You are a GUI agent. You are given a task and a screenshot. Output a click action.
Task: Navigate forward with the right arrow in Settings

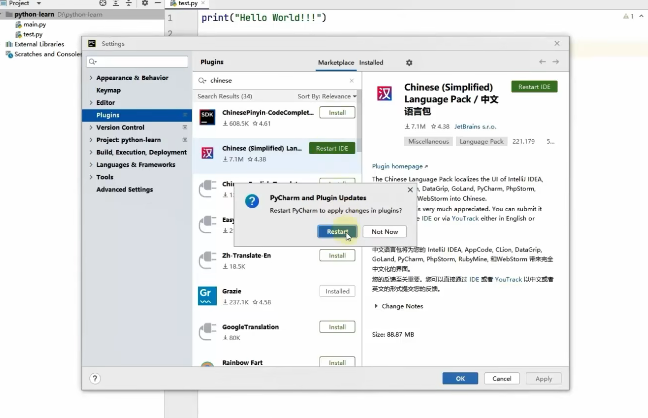click(556, 62)
